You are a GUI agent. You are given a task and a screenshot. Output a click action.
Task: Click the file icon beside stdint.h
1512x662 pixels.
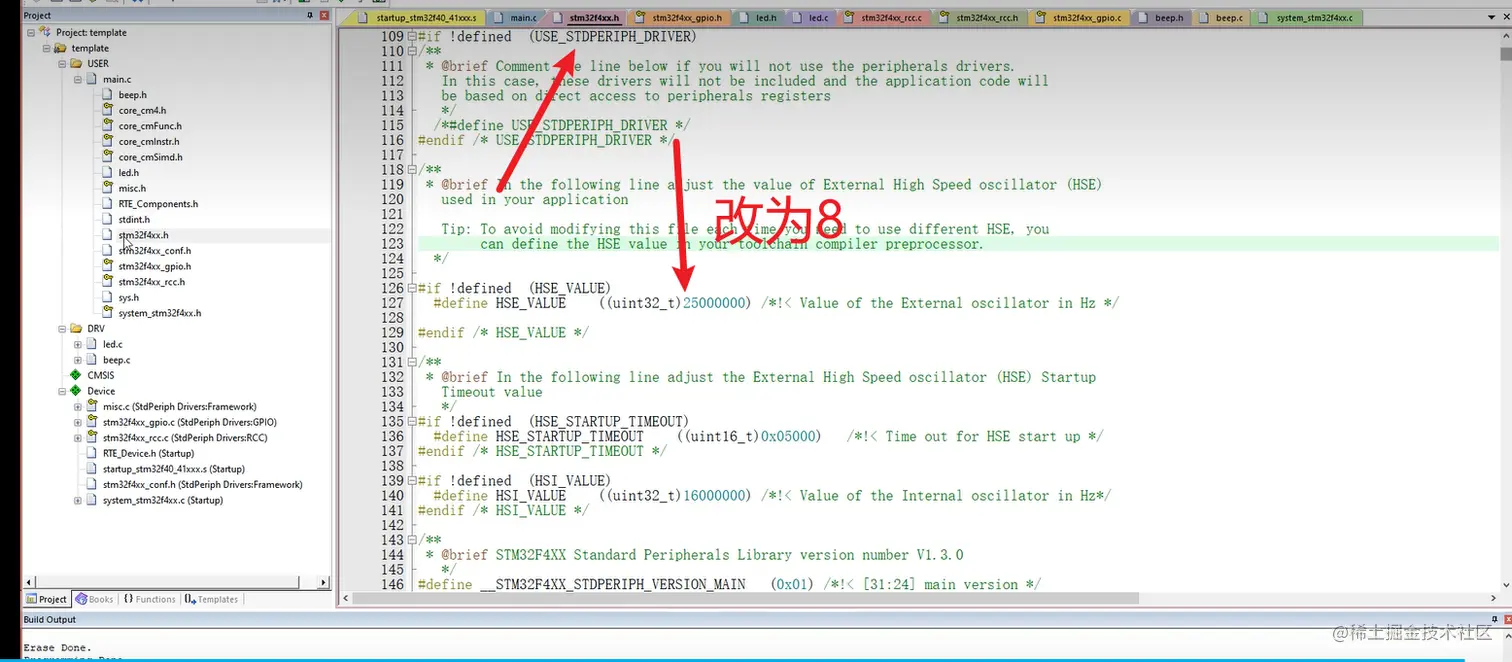(108, 219)
